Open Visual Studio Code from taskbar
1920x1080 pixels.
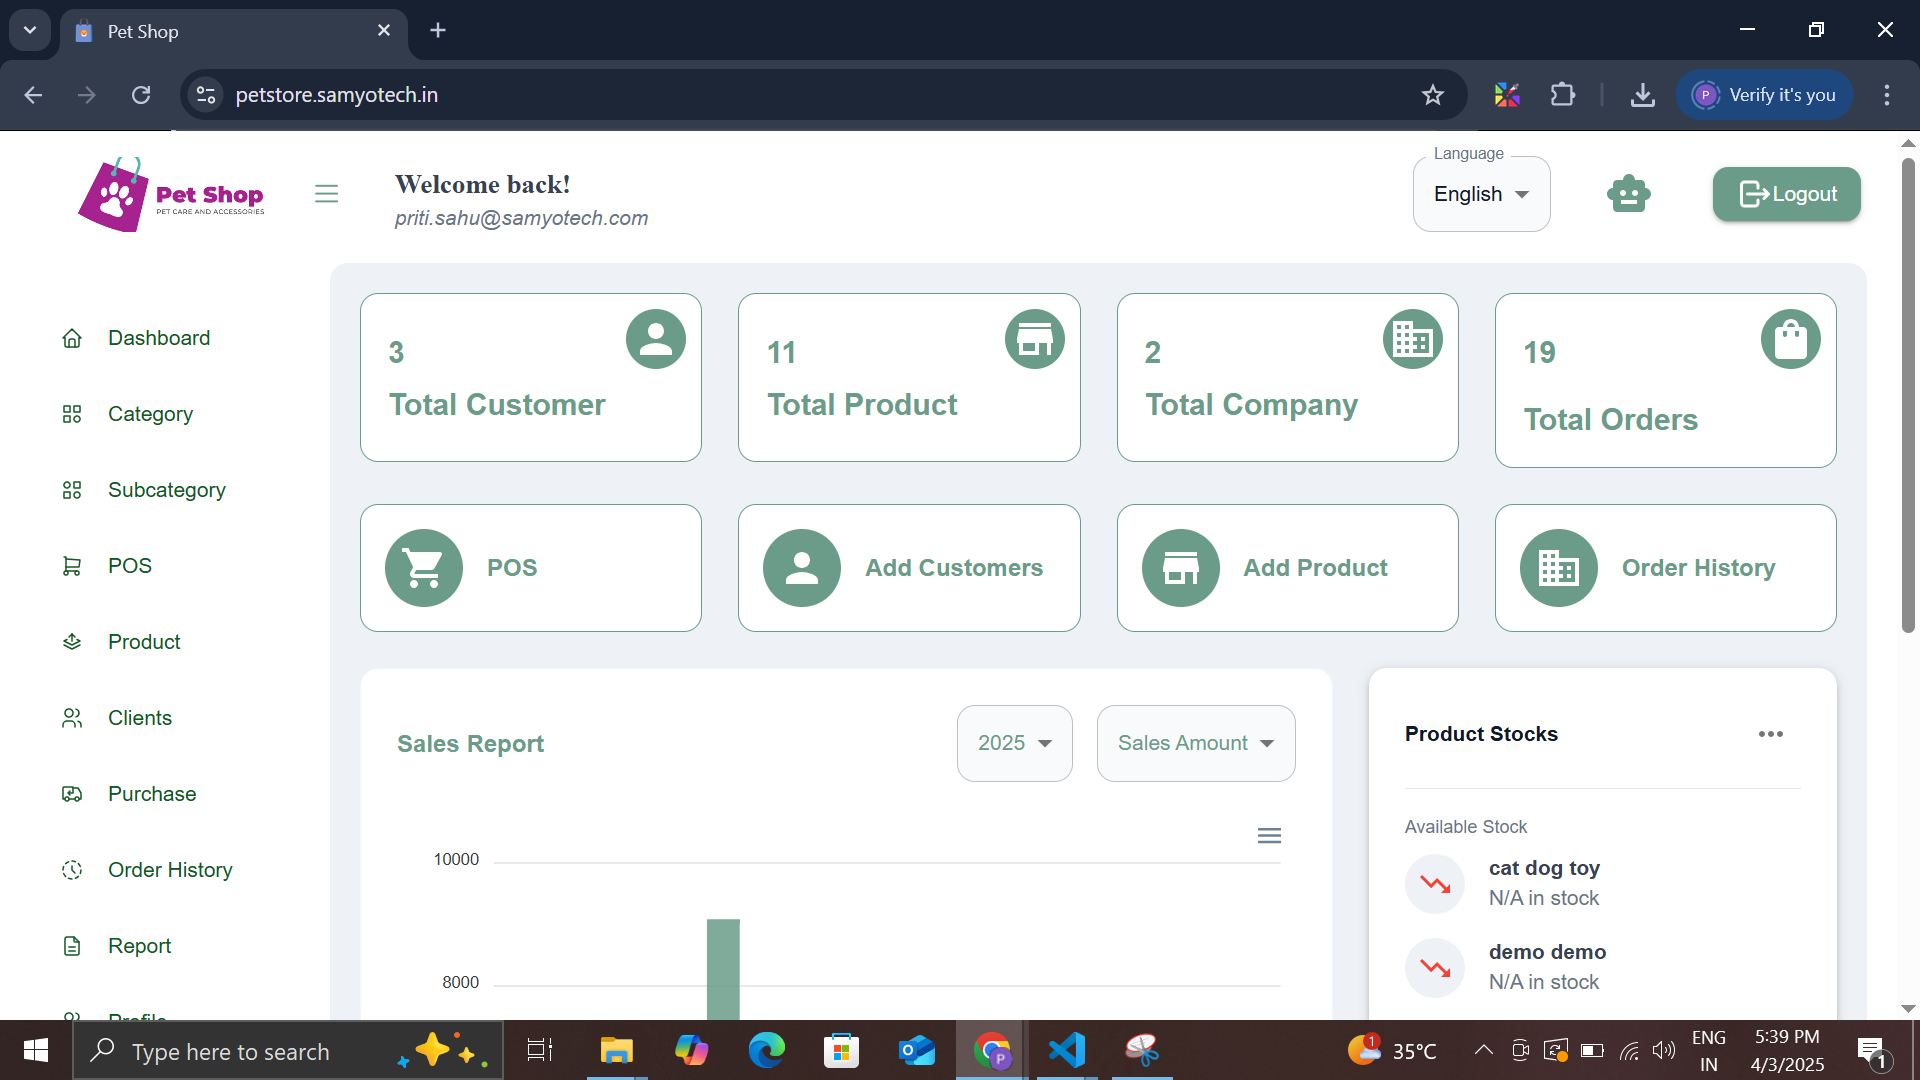tap(1066, 1050)
